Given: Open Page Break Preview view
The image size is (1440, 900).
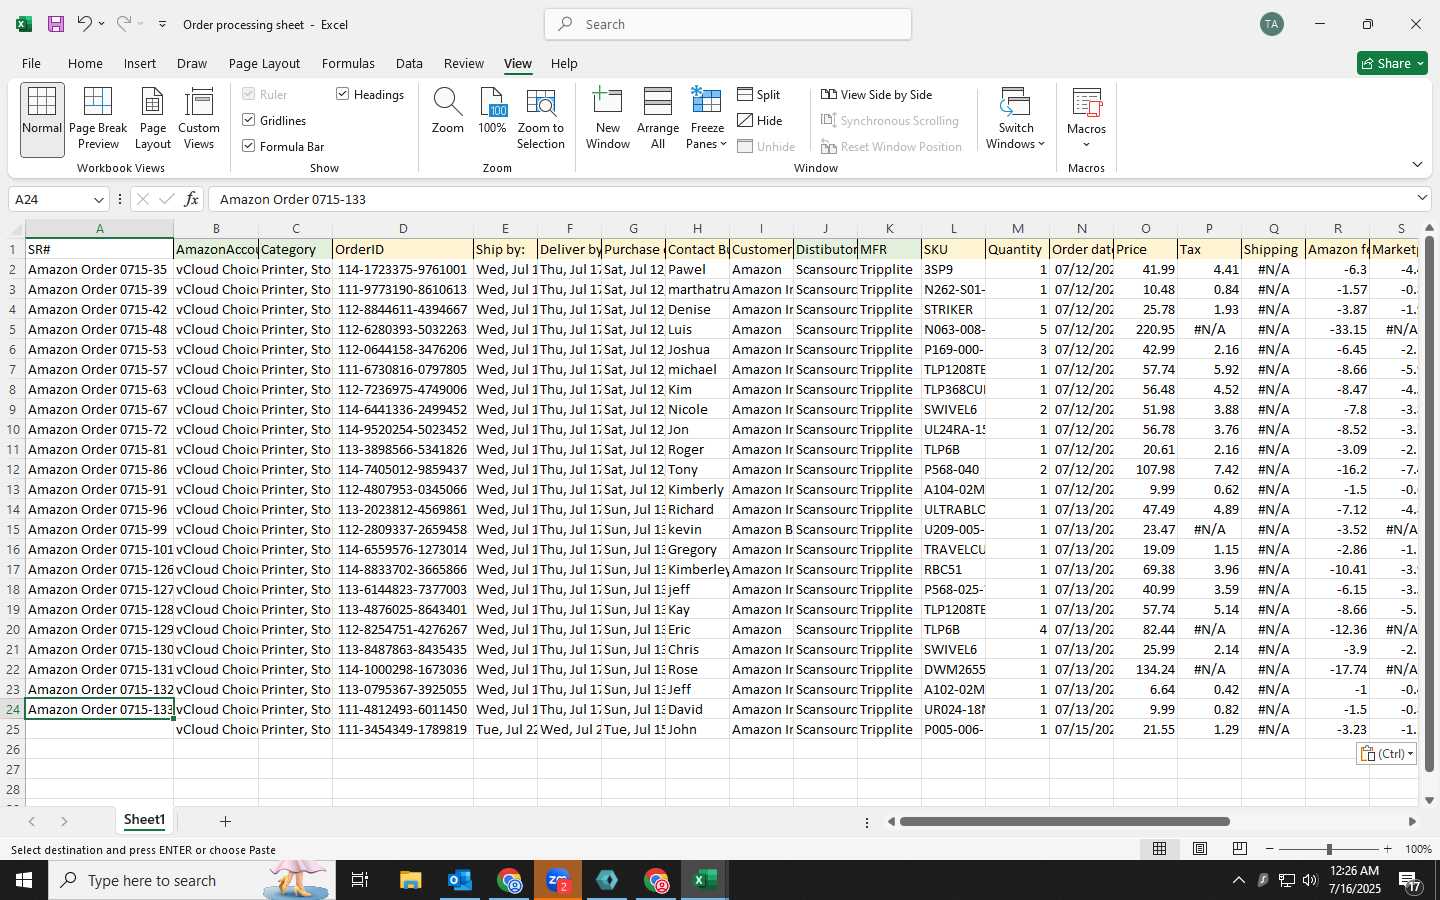Looking at the screenshot, I should (x=98, y=119).
